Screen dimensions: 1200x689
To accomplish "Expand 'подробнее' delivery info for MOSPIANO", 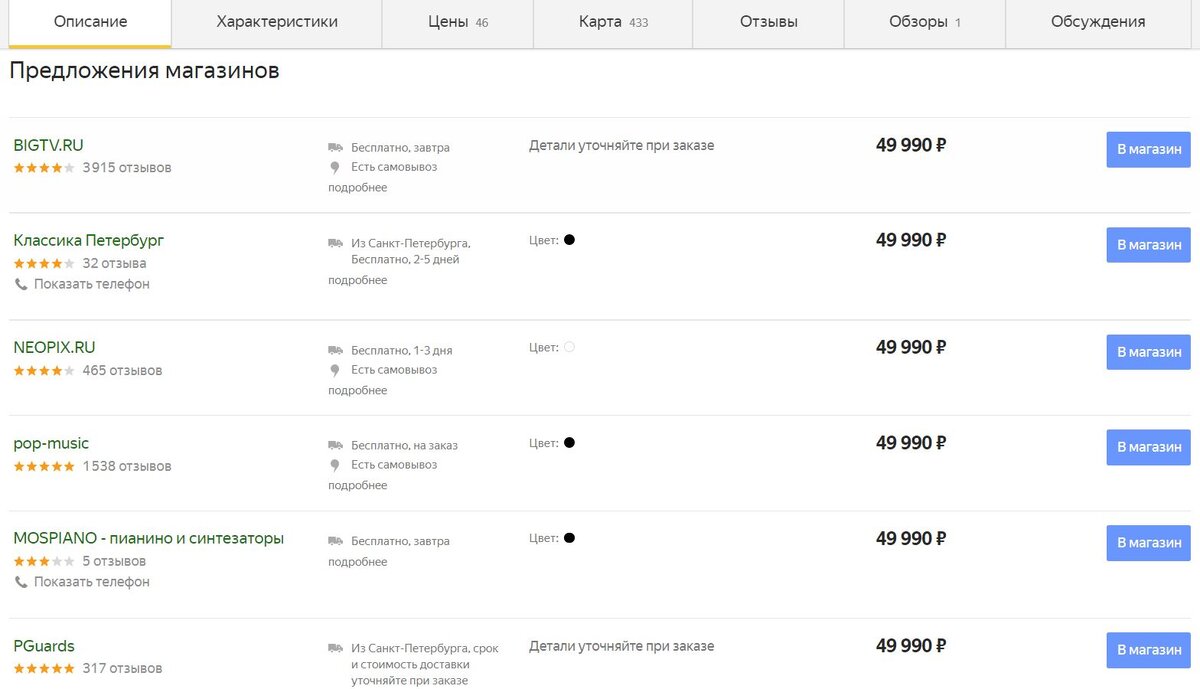I will pos(357,562).
